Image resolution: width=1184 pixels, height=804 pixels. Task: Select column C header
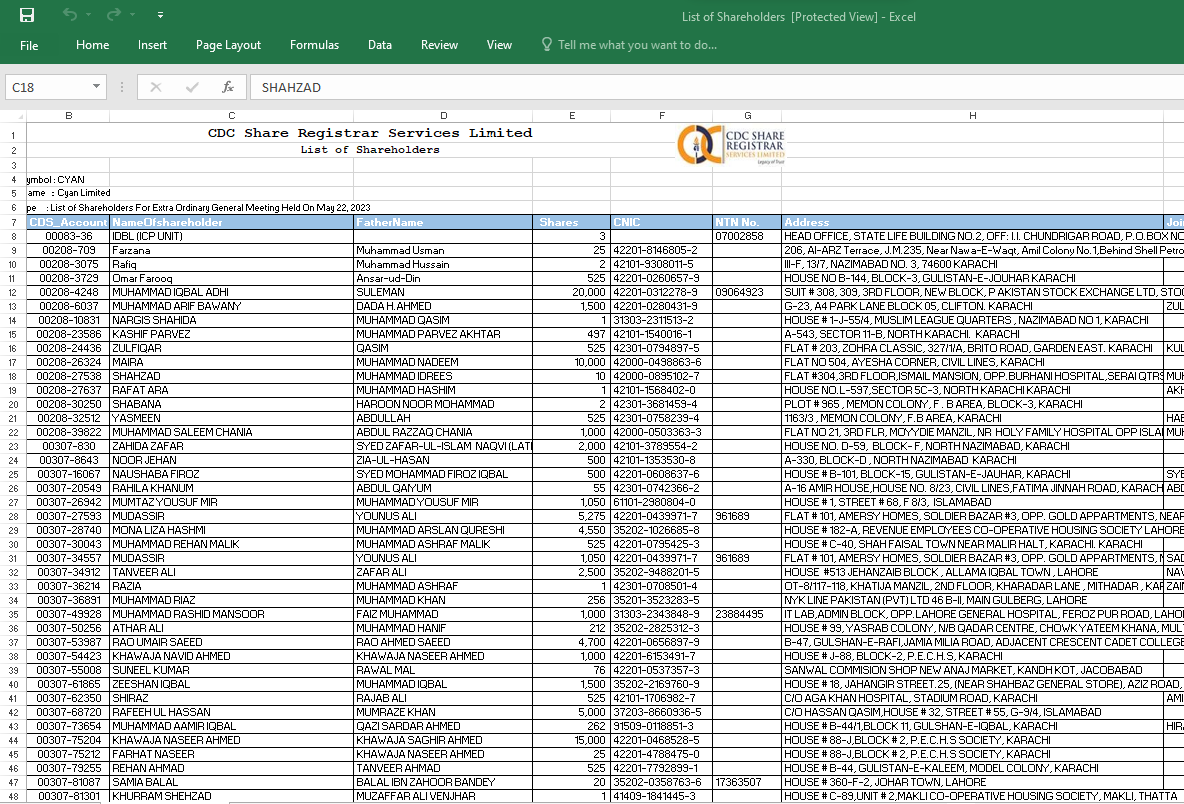coord(232,116)
